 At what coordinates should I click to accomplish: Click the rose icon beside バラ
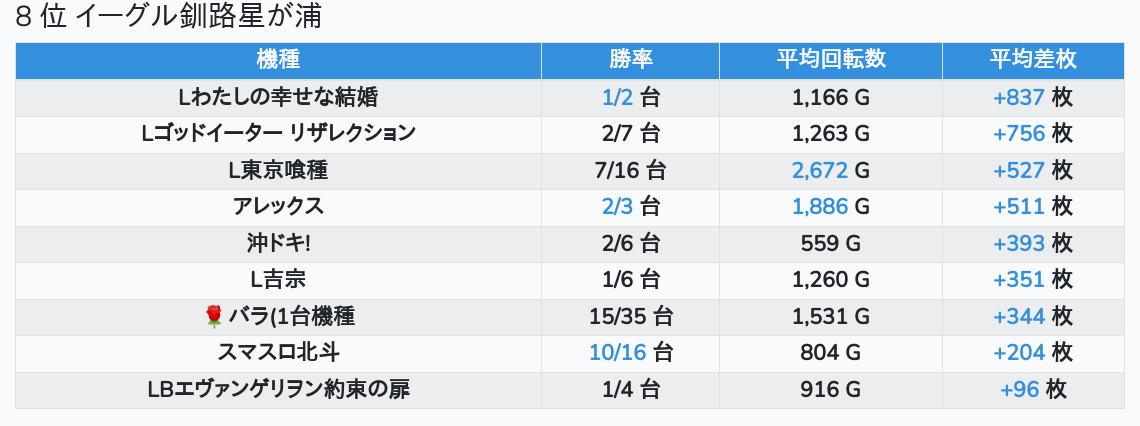(x=212, y=317)
